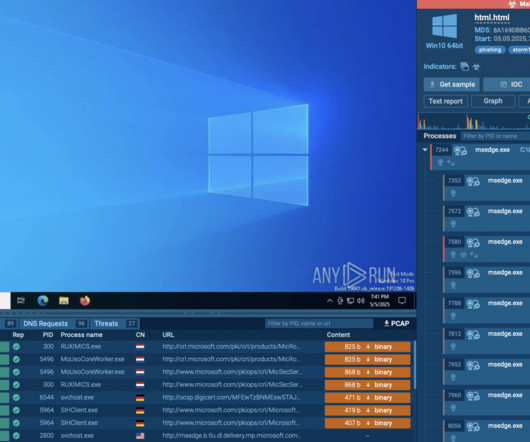Click the ocsp.digicert.com URL
Screen dimensions: 530x442
231,397
